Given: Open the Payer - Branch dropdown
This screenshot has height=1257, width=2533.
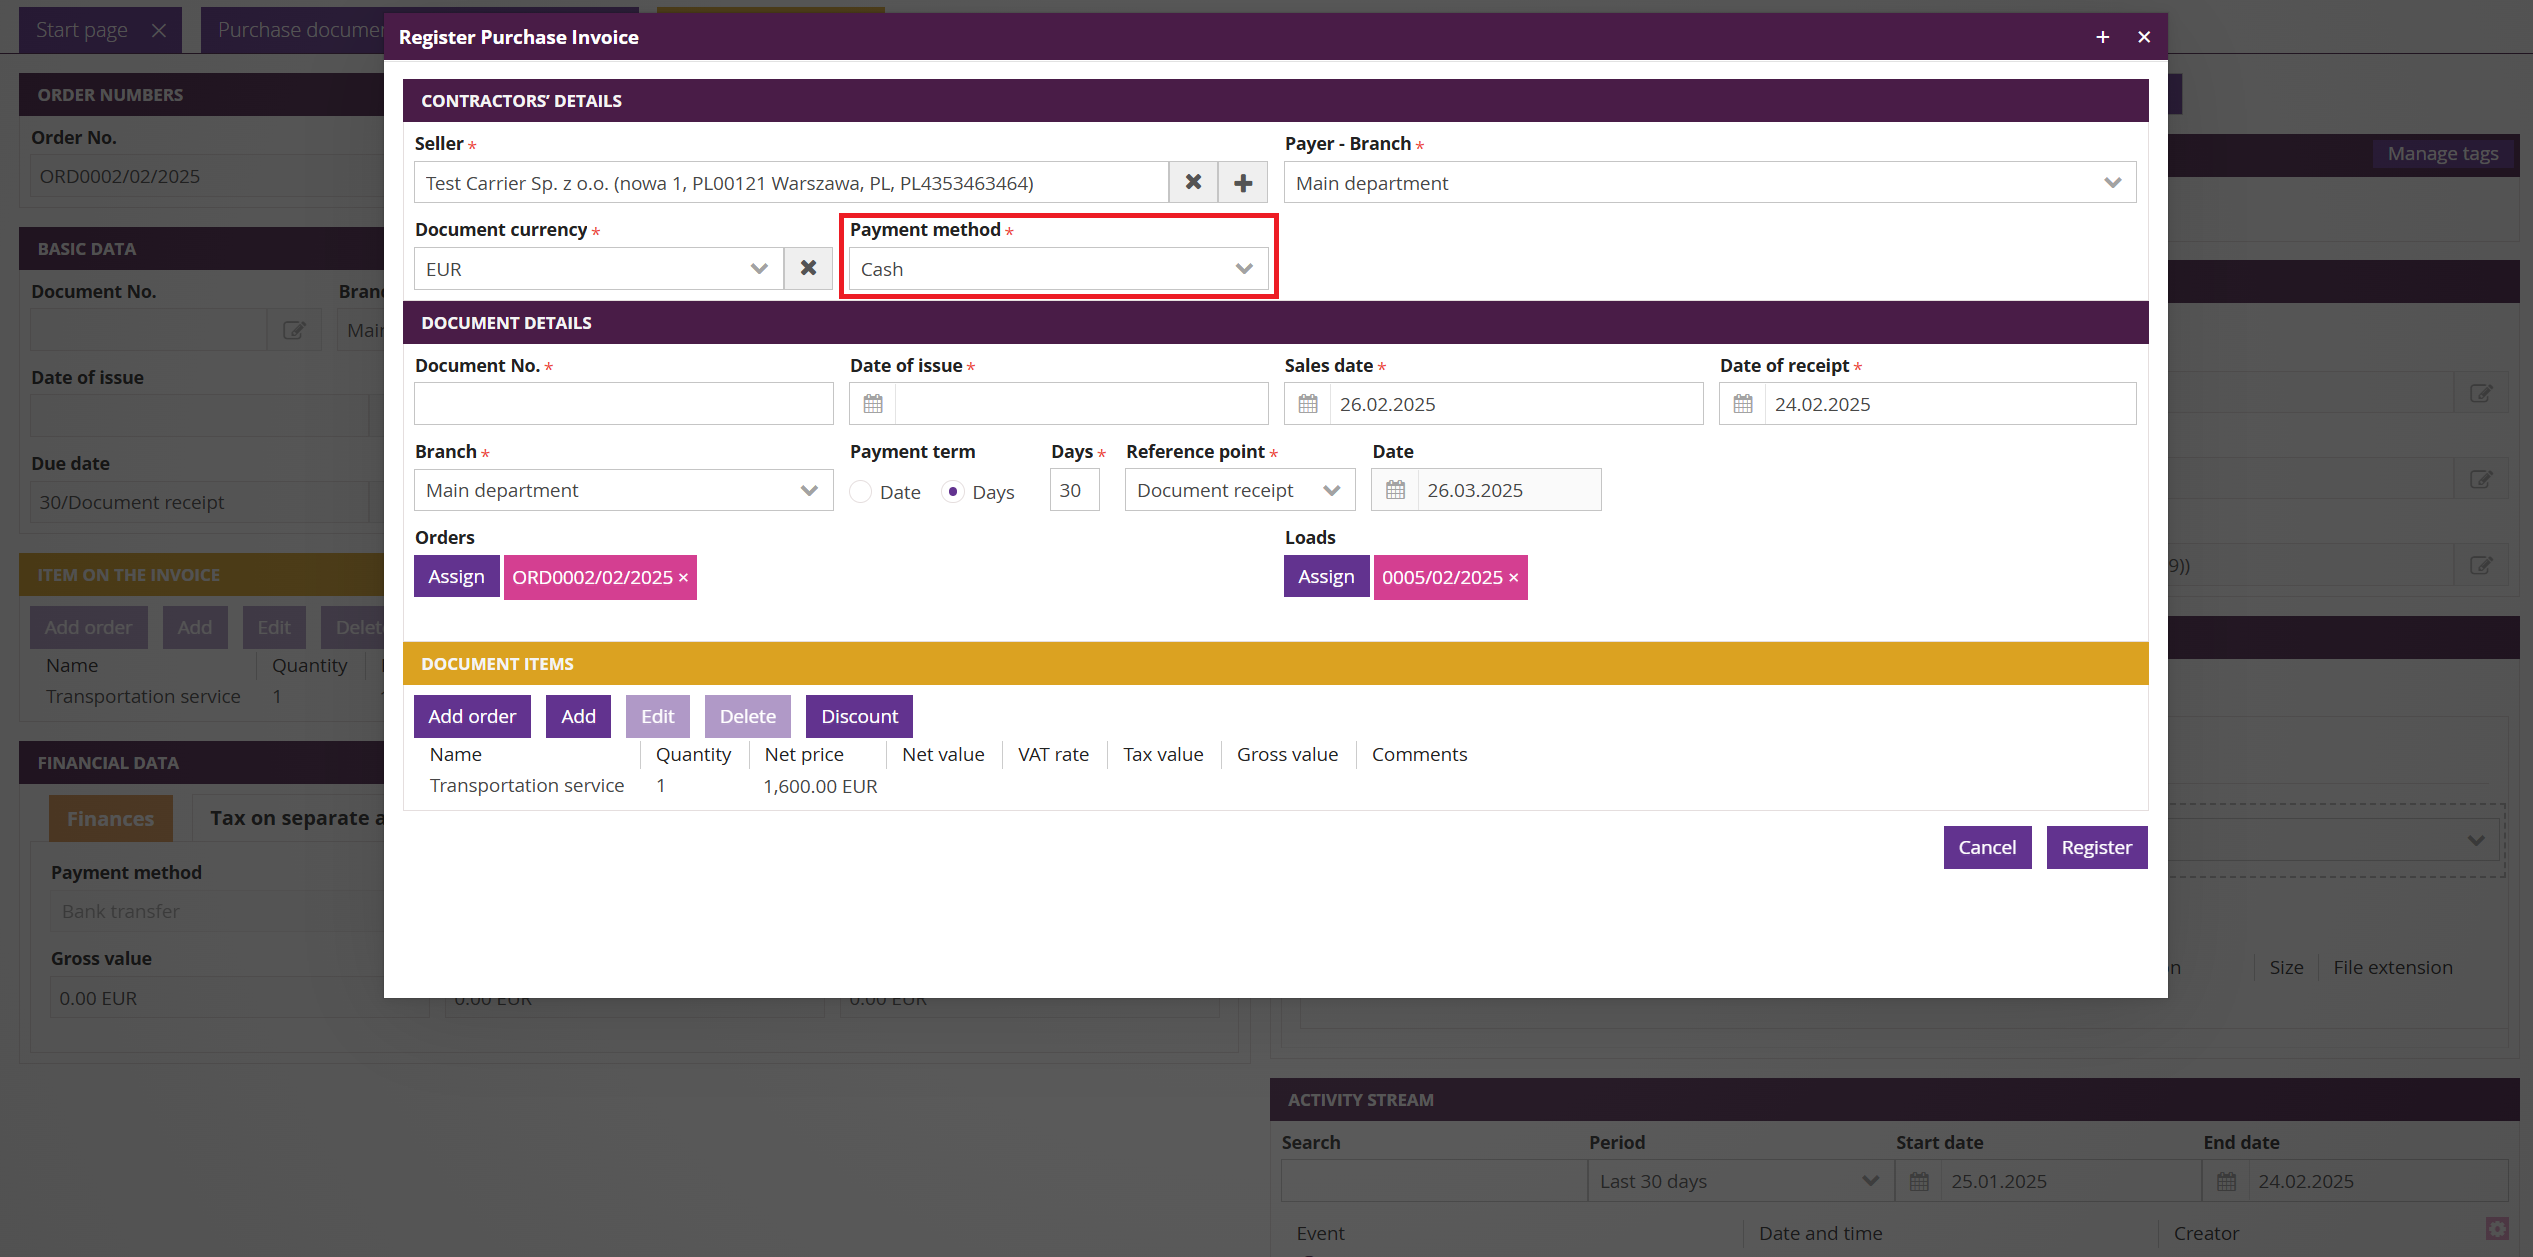Looking at the screenshot, I should point(1709,183).
